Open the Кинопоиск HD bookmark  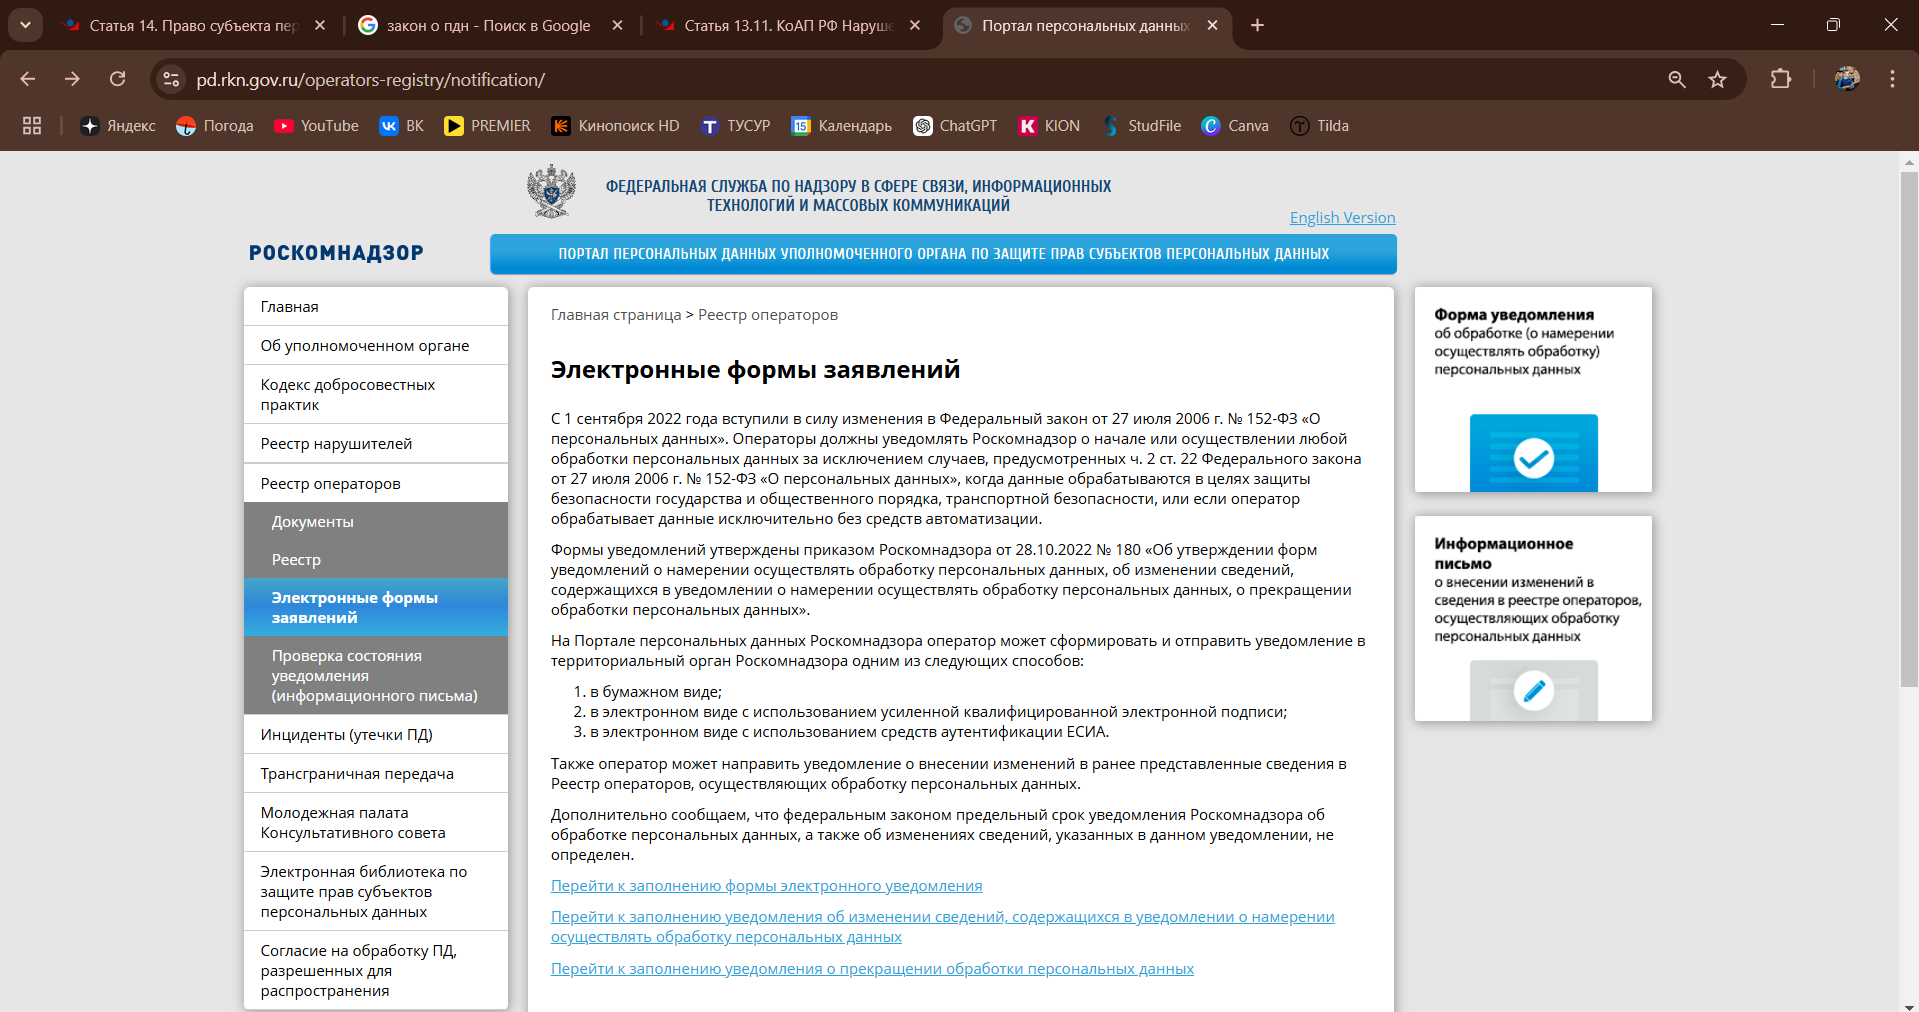pyautogui.click(x=615, y=126)
